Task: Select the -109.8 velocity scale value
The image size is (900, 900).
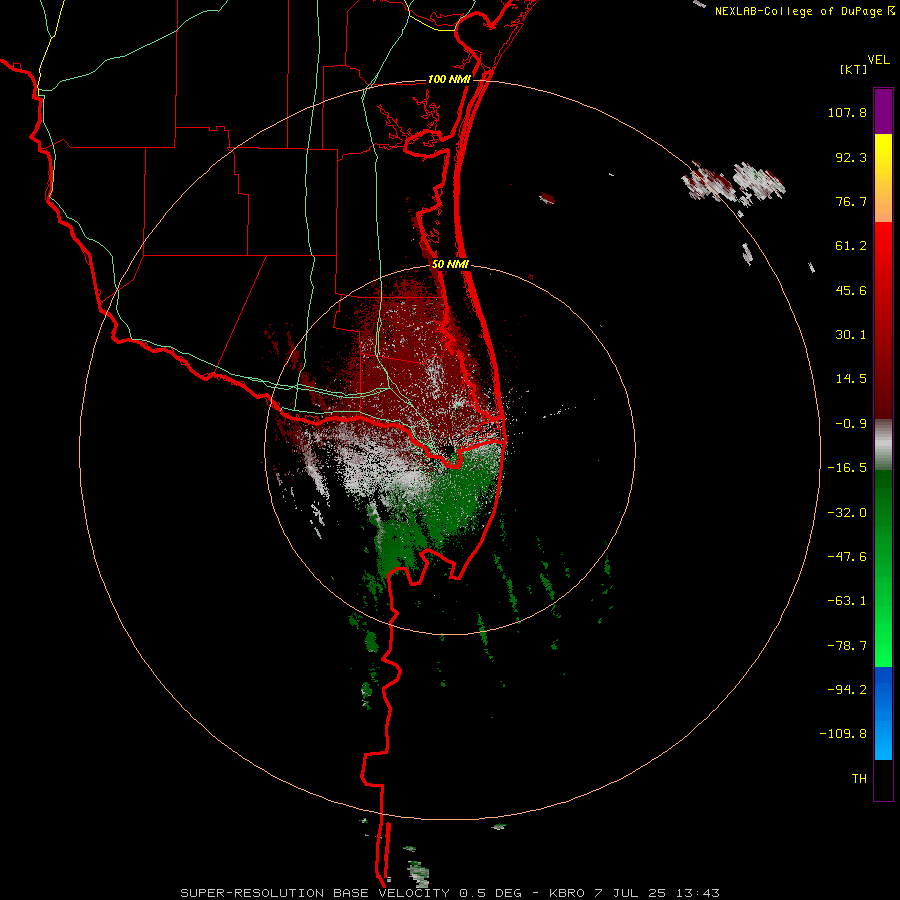Action: pyautogui.click(x=844, y=734)
